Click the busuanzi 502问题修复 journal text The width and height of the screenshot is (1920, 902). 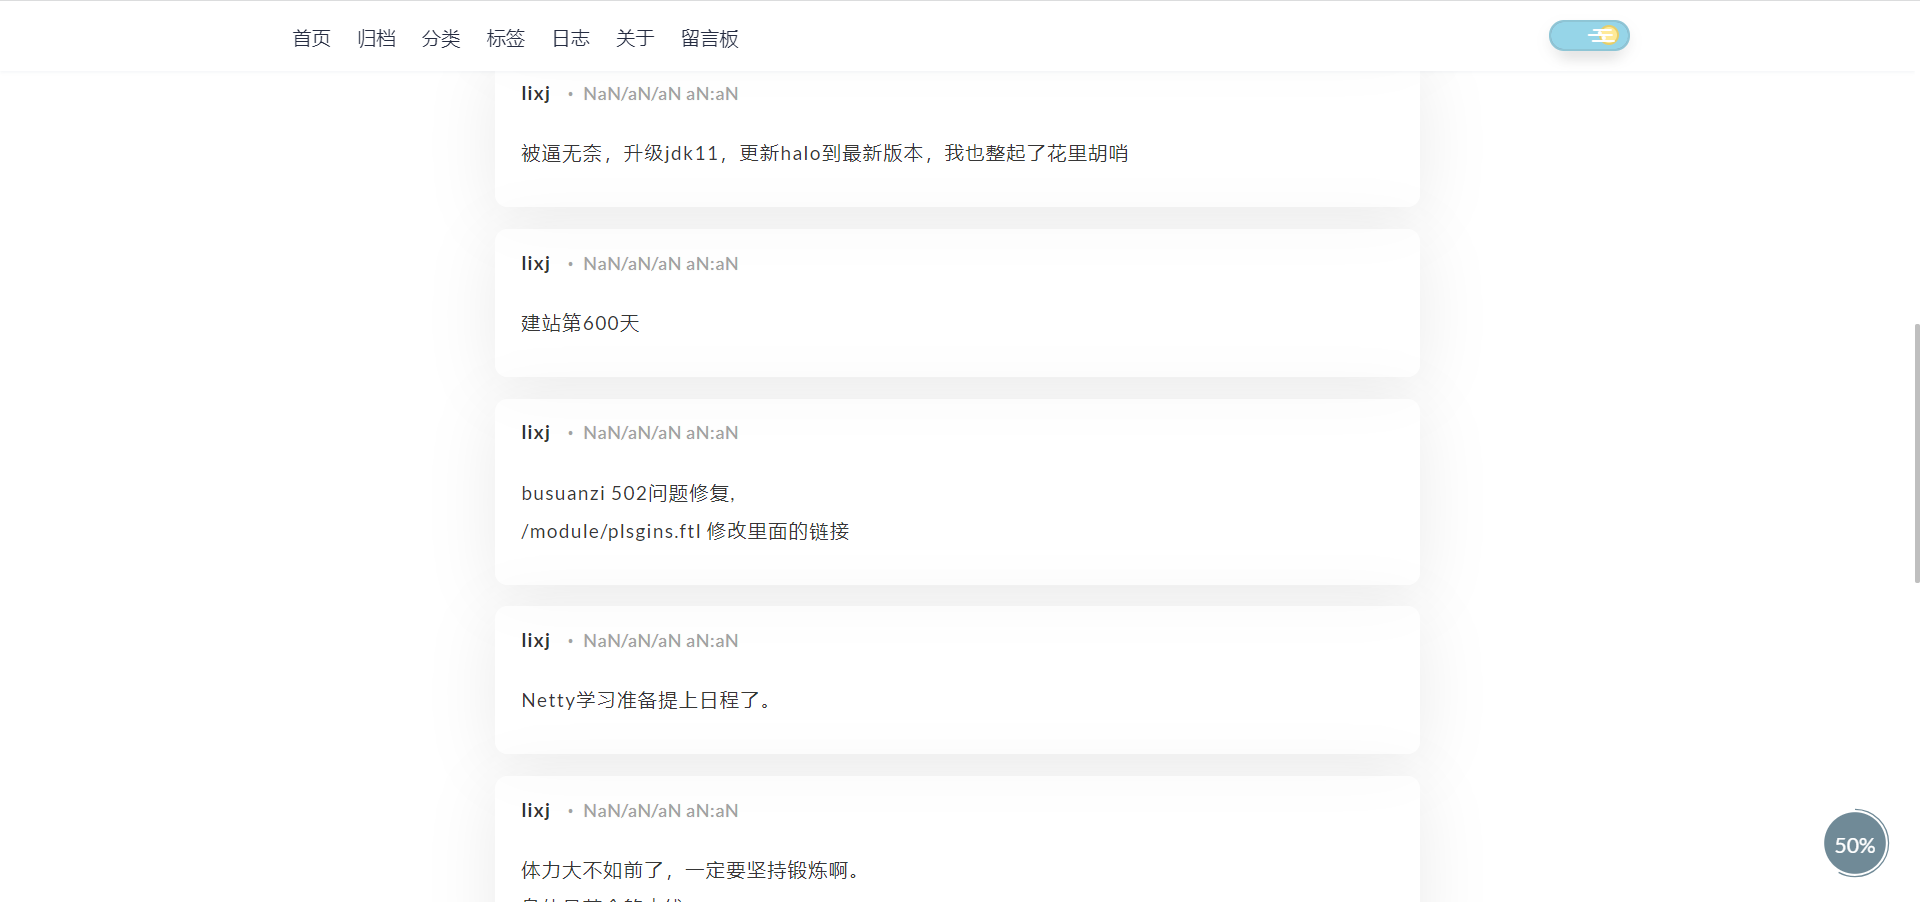point(628,493)
